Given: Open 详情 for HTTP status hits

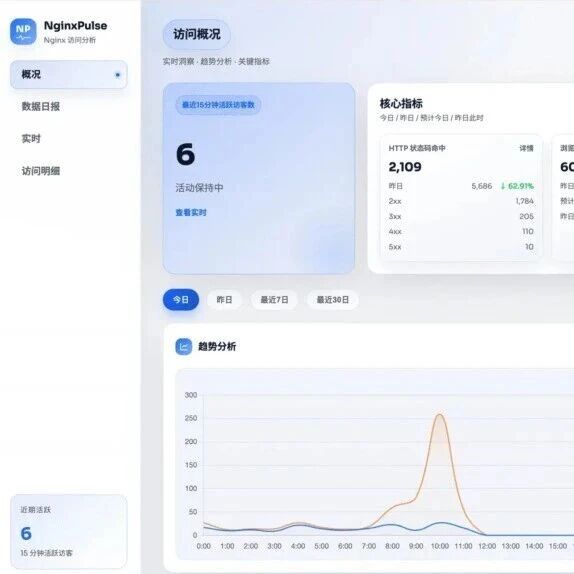Looking at the screenshot, I should (x=526, y=148).
